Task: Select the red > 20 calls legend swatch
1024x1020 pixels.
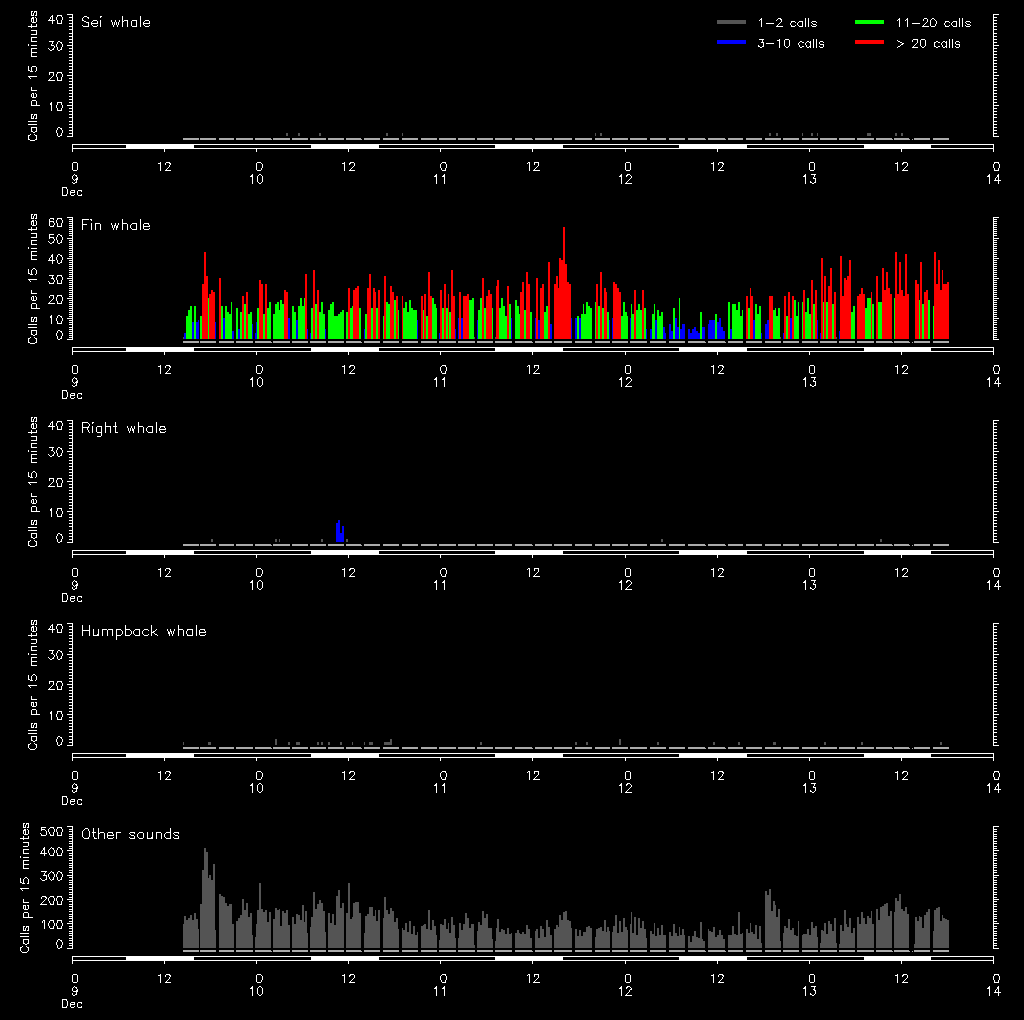Action: click(871, 43)
